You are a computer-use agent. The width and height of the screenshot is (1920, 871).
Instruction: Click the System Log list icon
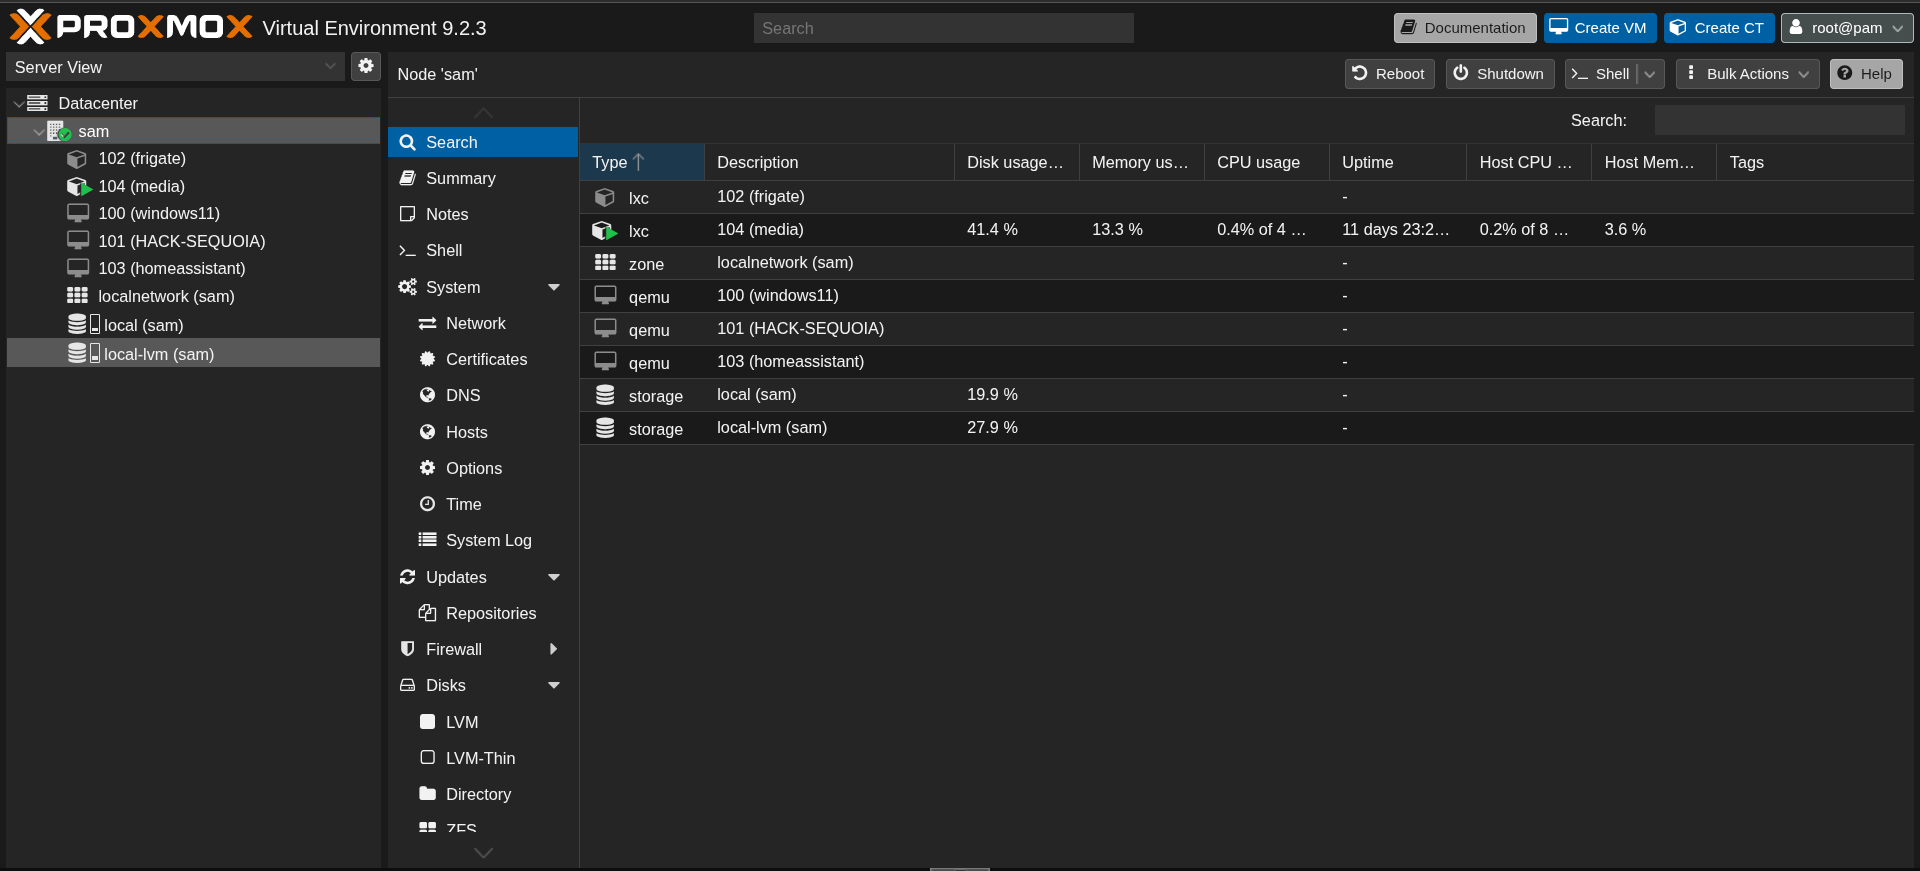[427, 540]
